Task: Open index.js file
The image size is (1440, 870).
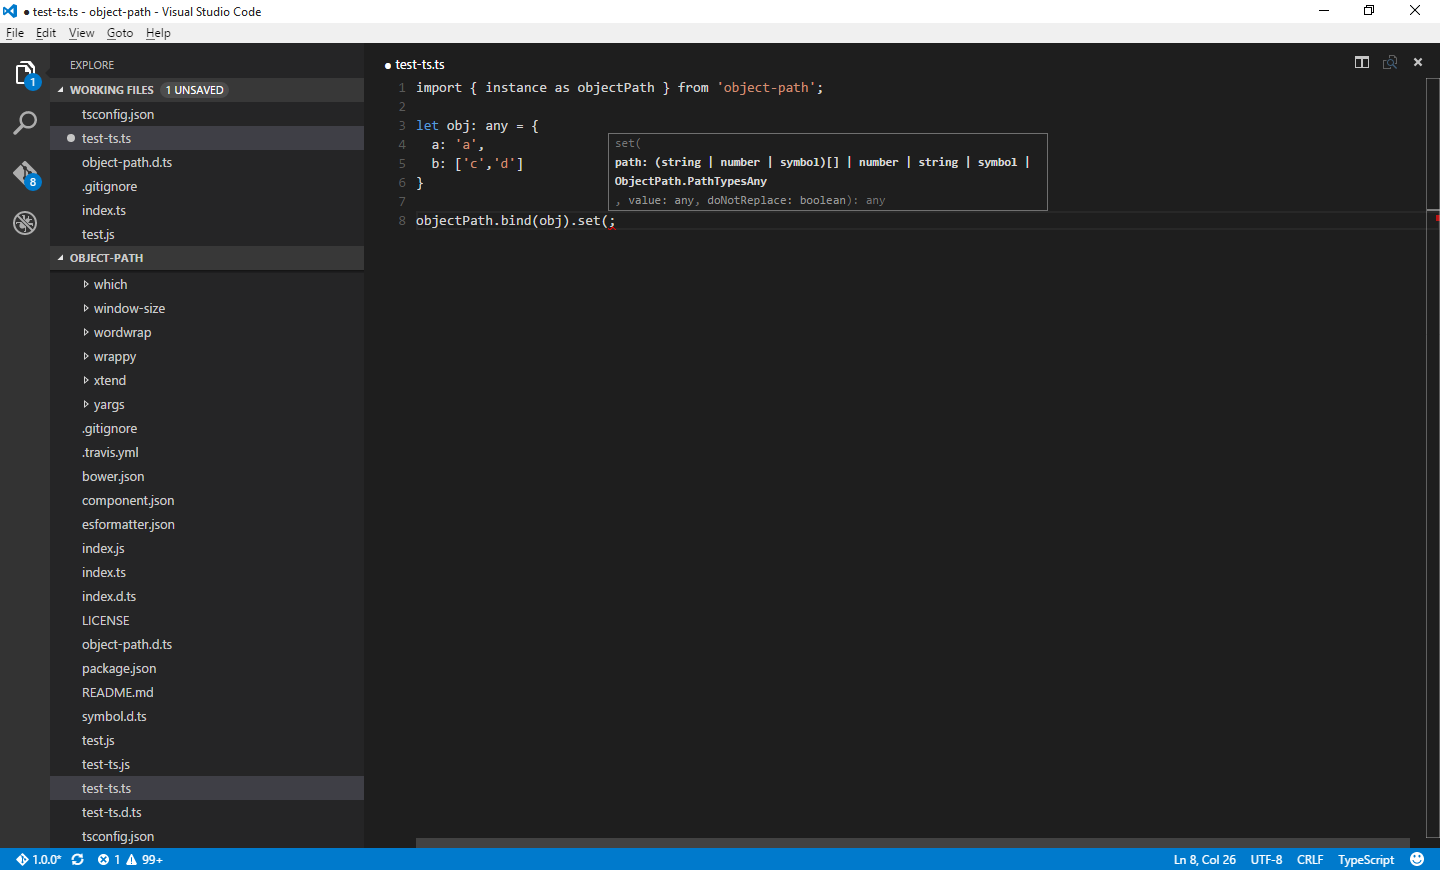Action: 207,549
